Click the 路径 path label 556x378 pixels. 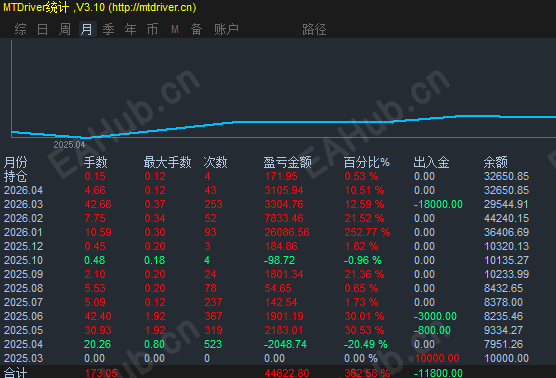click(x=314, y=29)
